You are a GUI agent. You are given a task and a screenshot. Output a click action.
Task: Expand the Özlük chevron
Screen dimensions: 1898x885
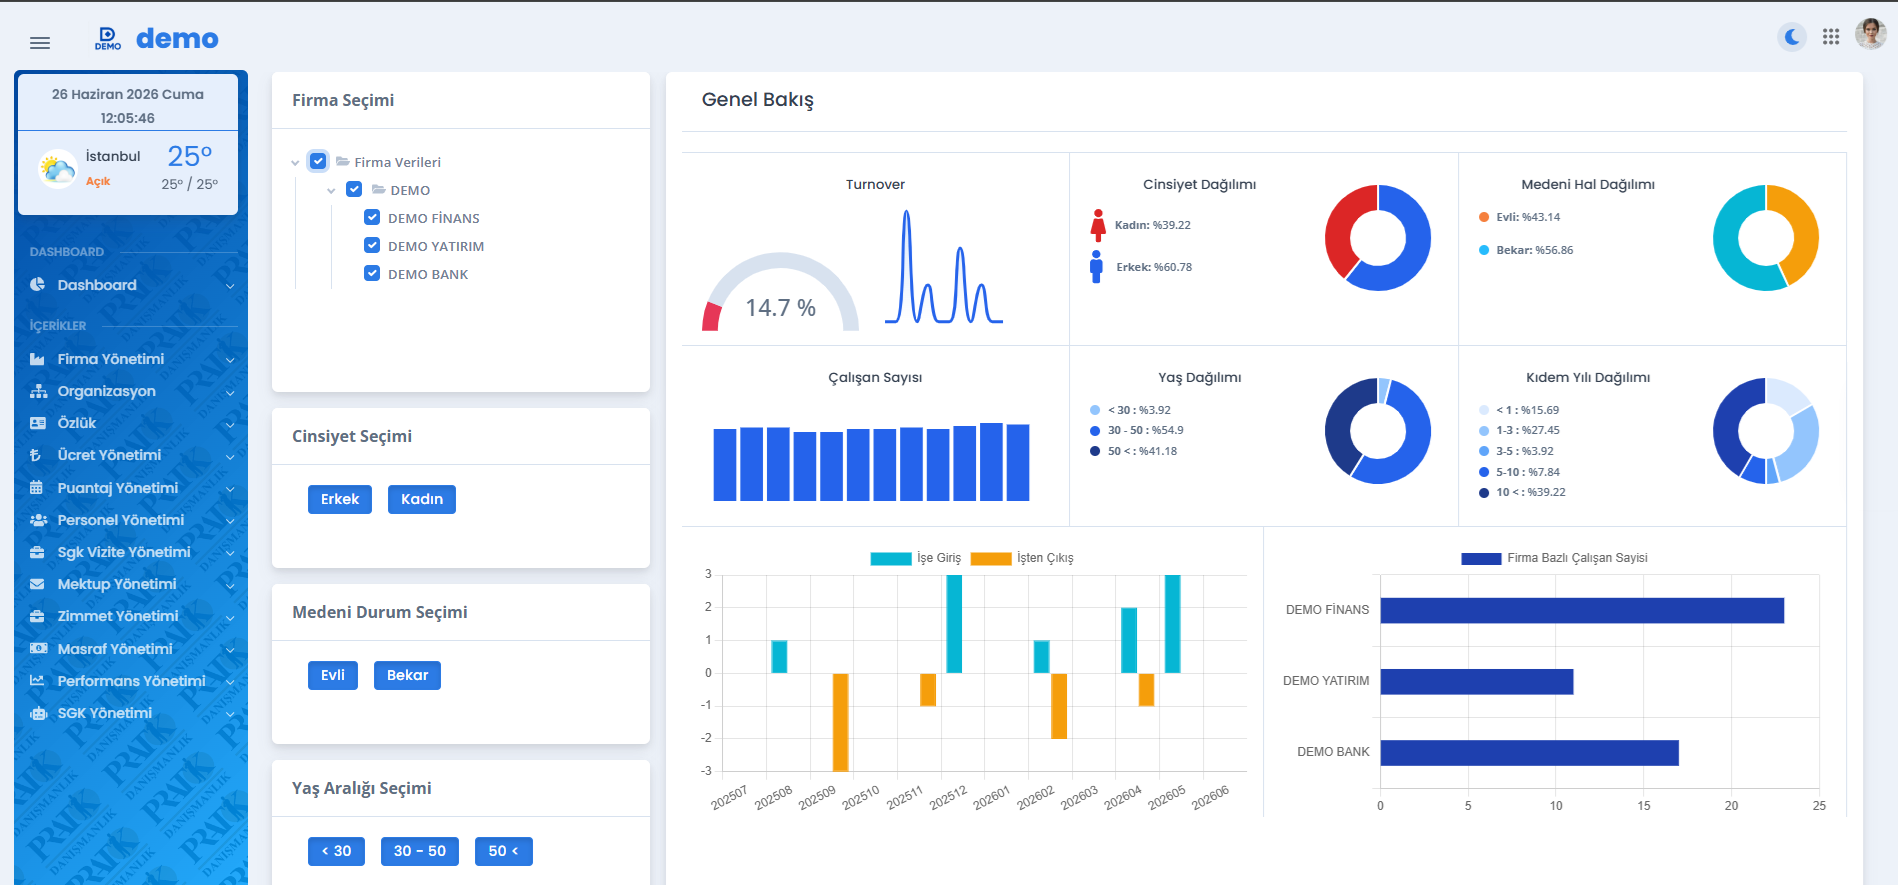coord(230,424)
